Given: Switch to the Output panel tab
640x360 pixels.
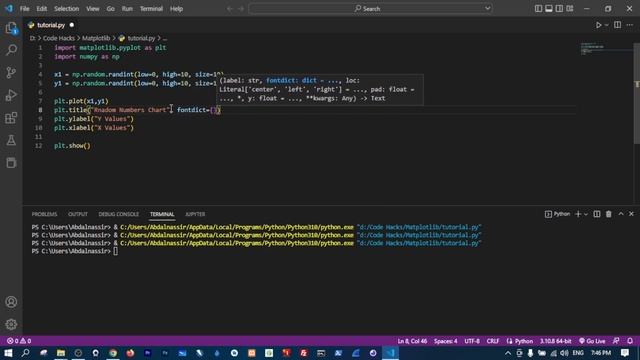Looking at the screenshot, I should tap(78, 214).
